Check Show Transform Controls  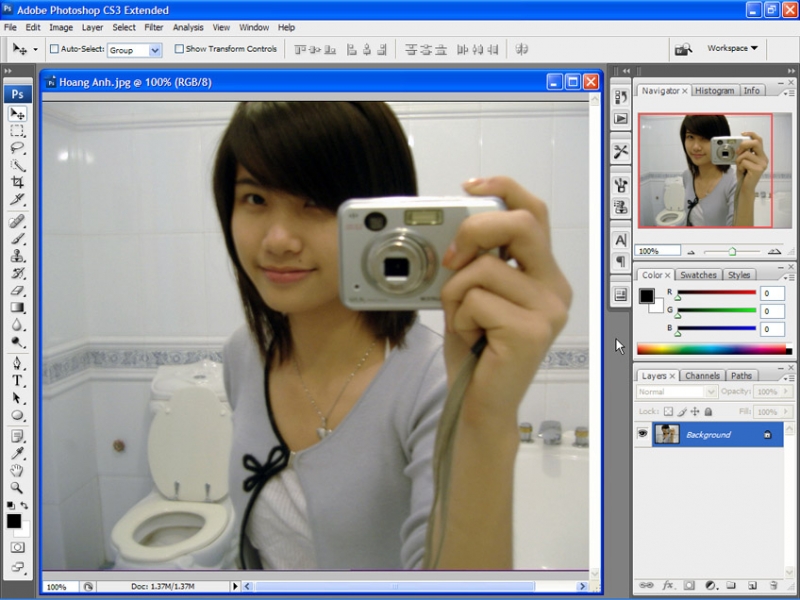pos(179,48)
